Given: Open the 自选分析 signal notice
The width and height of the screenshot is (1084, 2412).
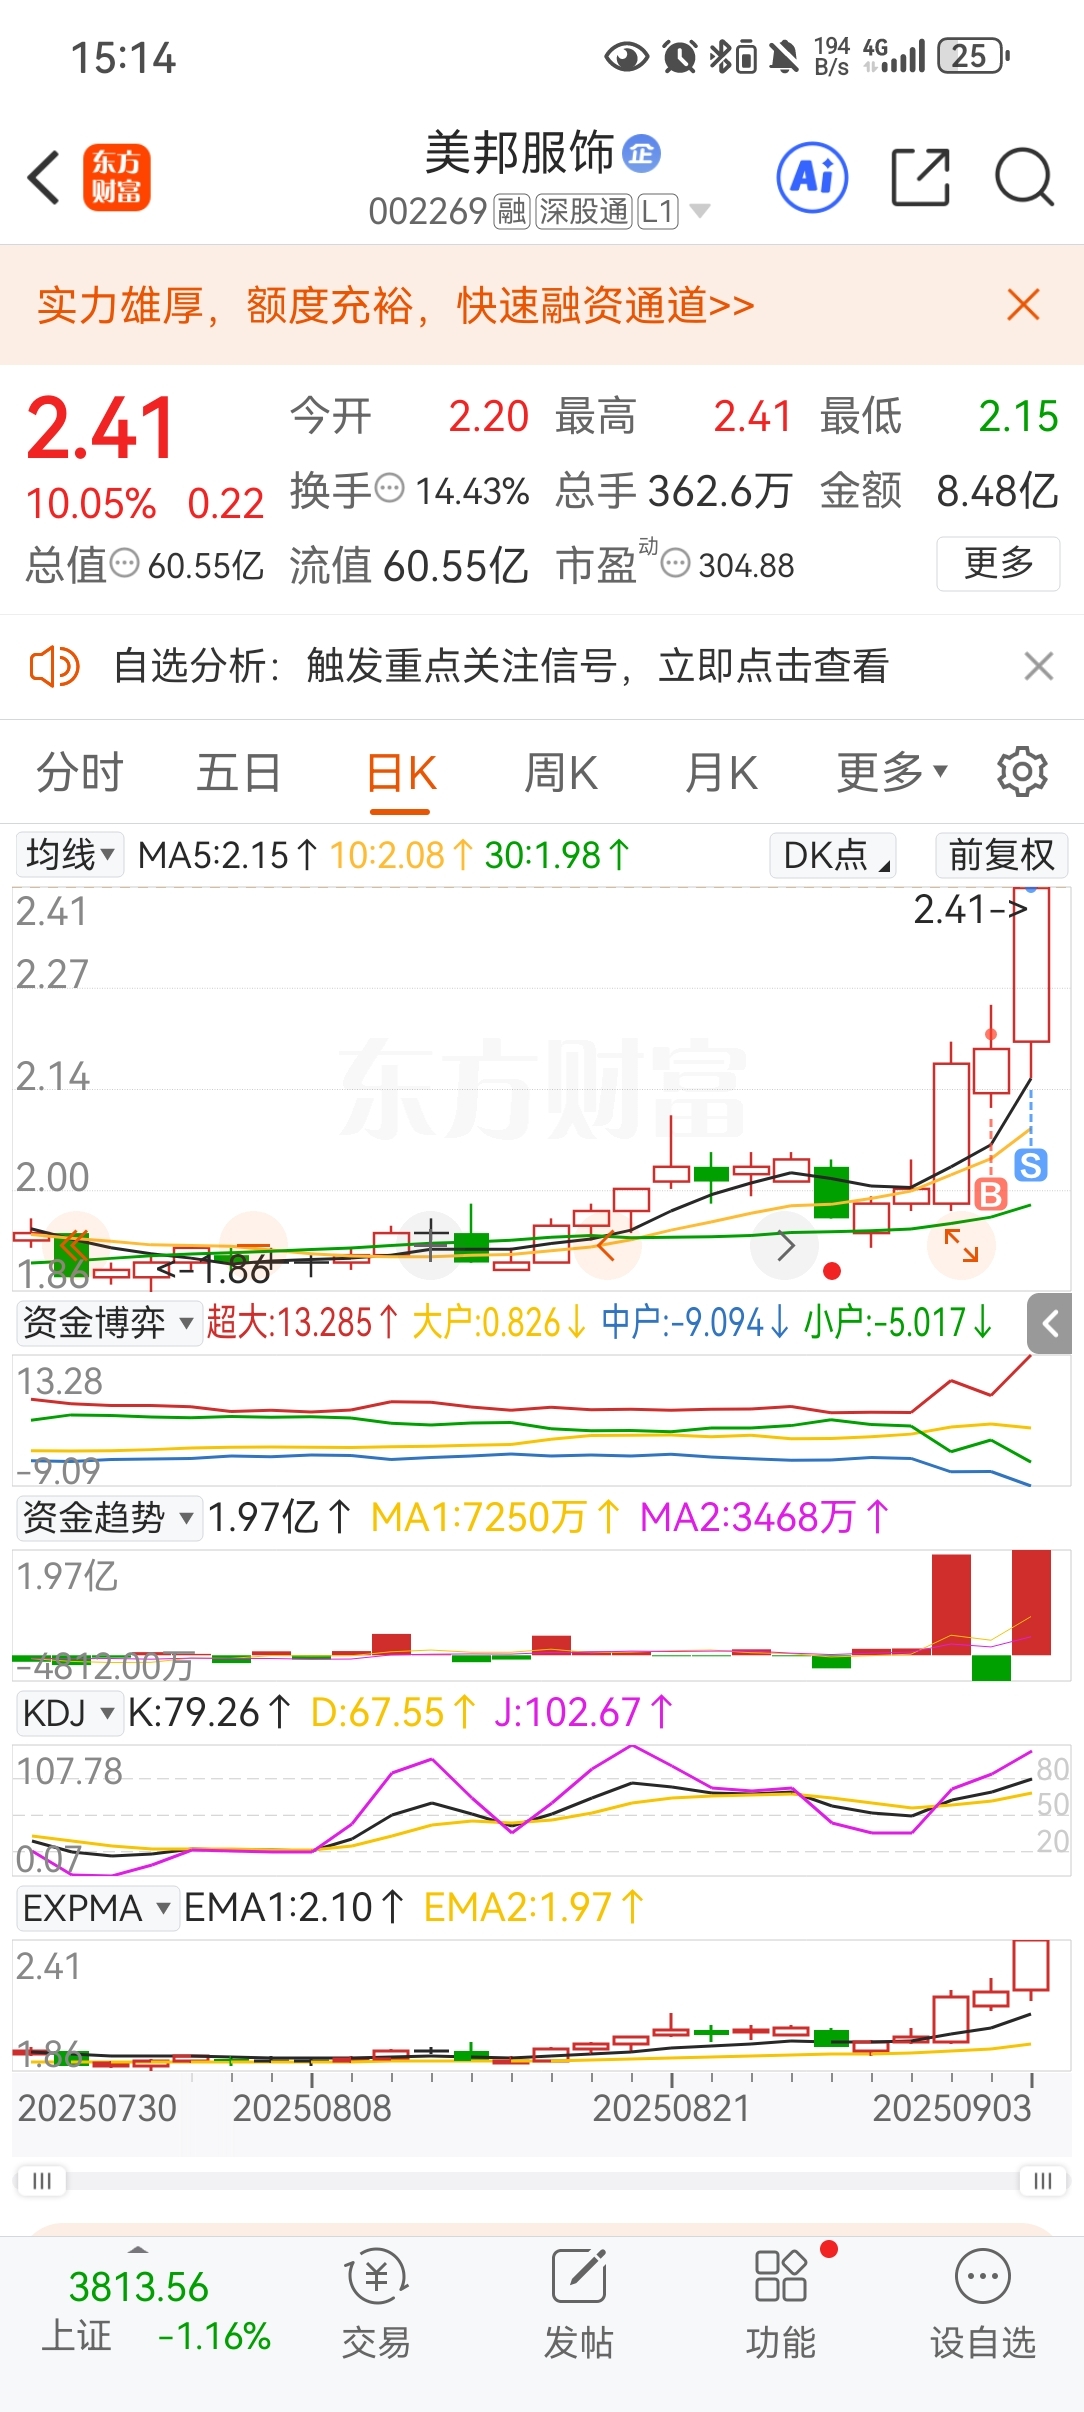Looking at the screenshot, I should click(501, 666).
